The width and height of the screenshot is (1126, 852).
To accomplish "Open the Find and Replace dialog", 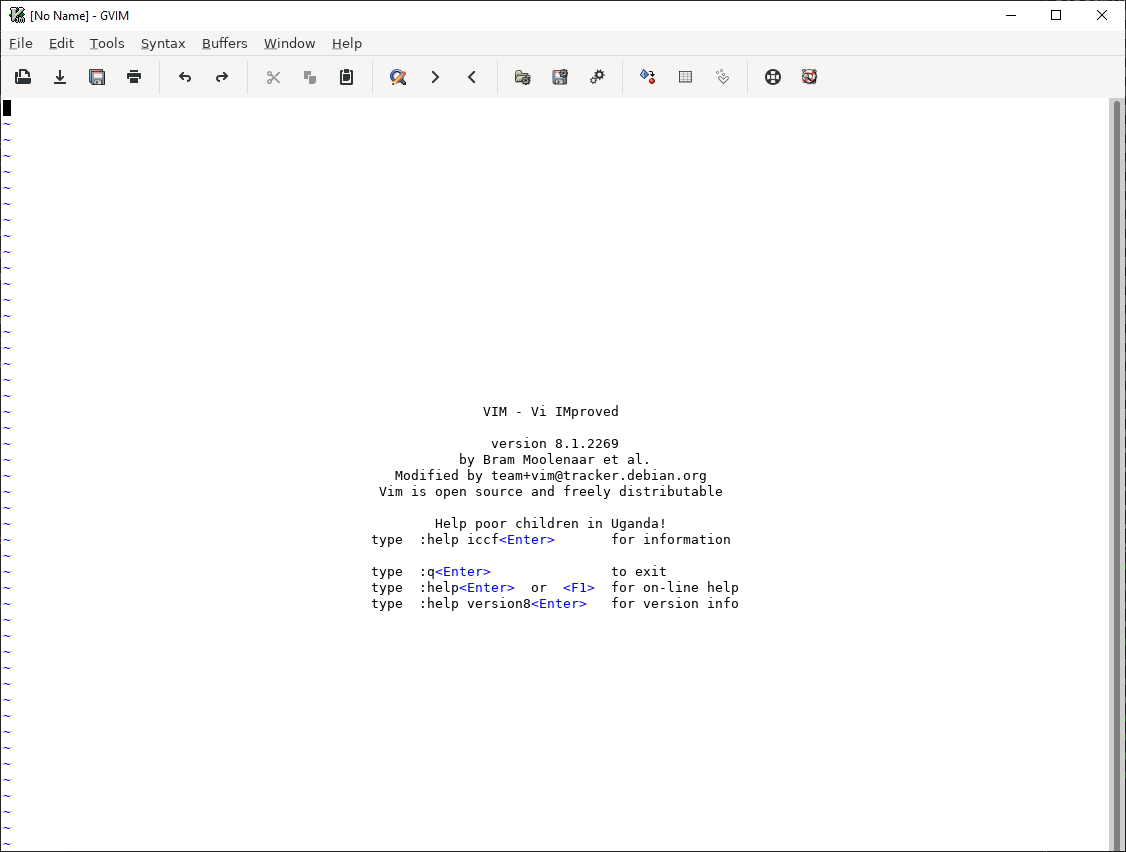I will pyautogui.click(x=398, y=77).
